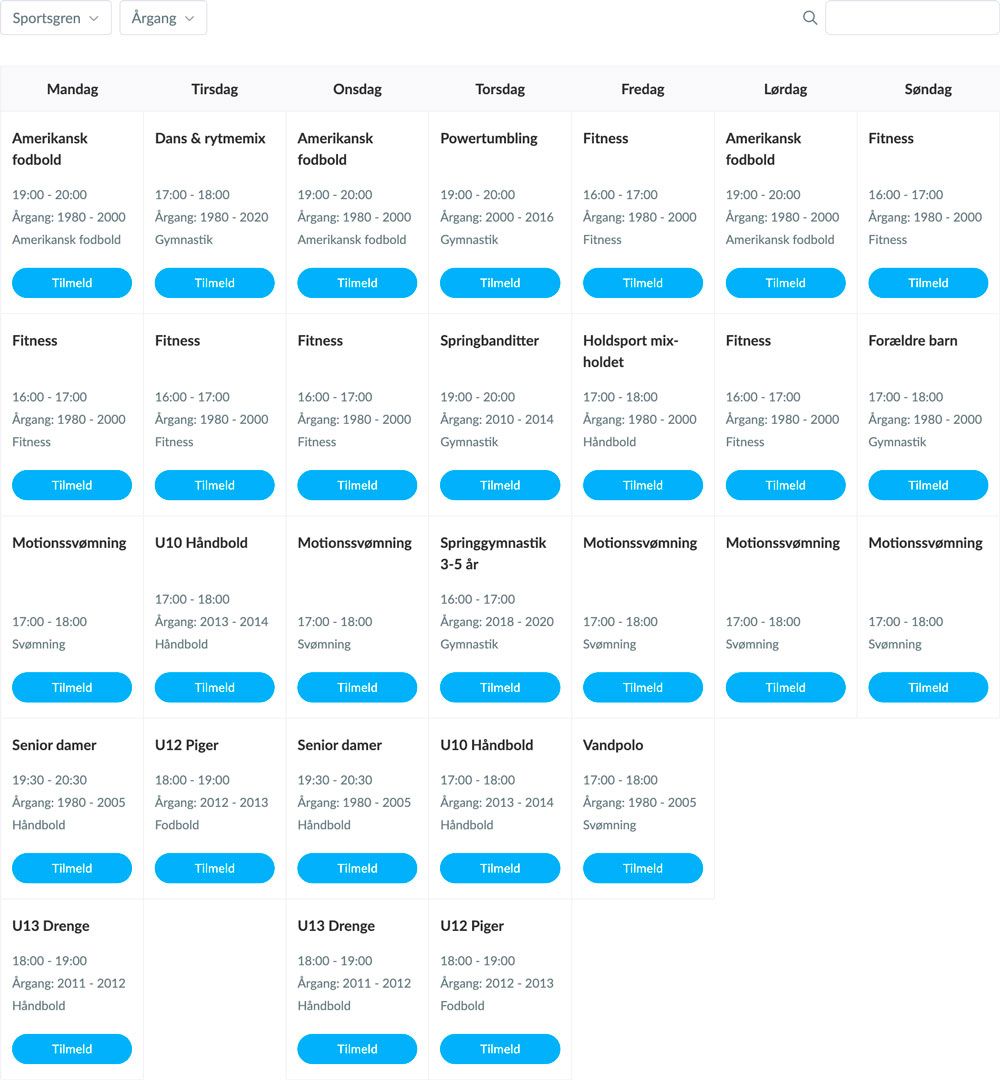Focus the search input field
Screen dimensions: 1000x1080
point(913,18)
